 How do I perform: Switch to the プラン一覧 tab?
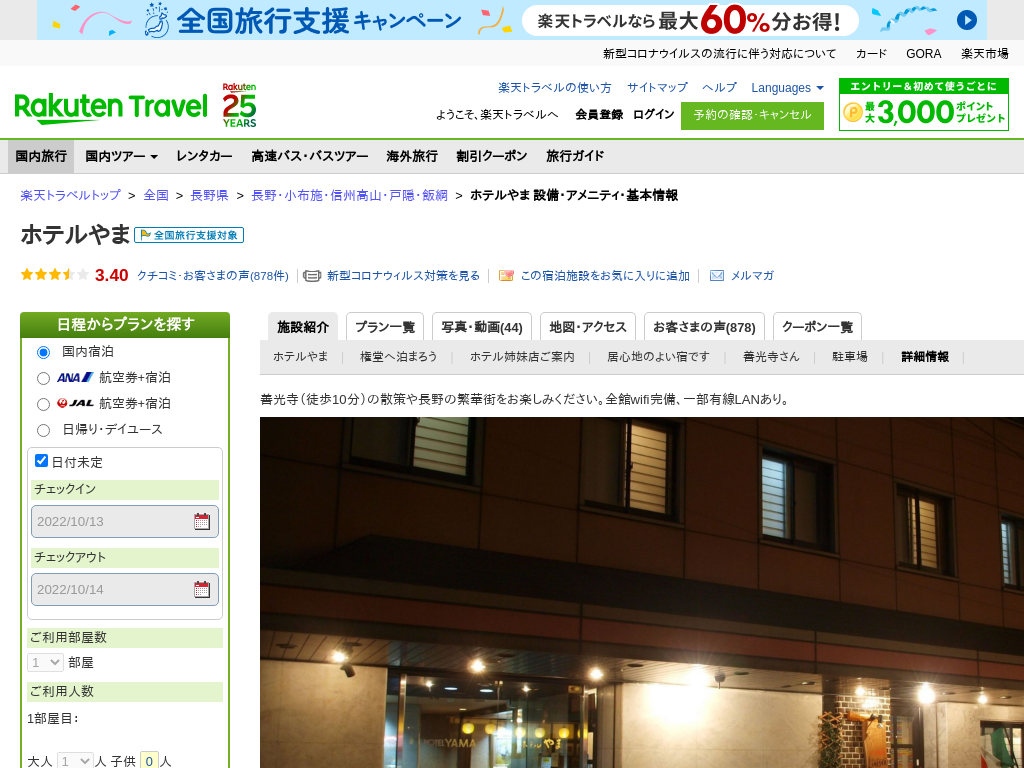tap(385, 327)
